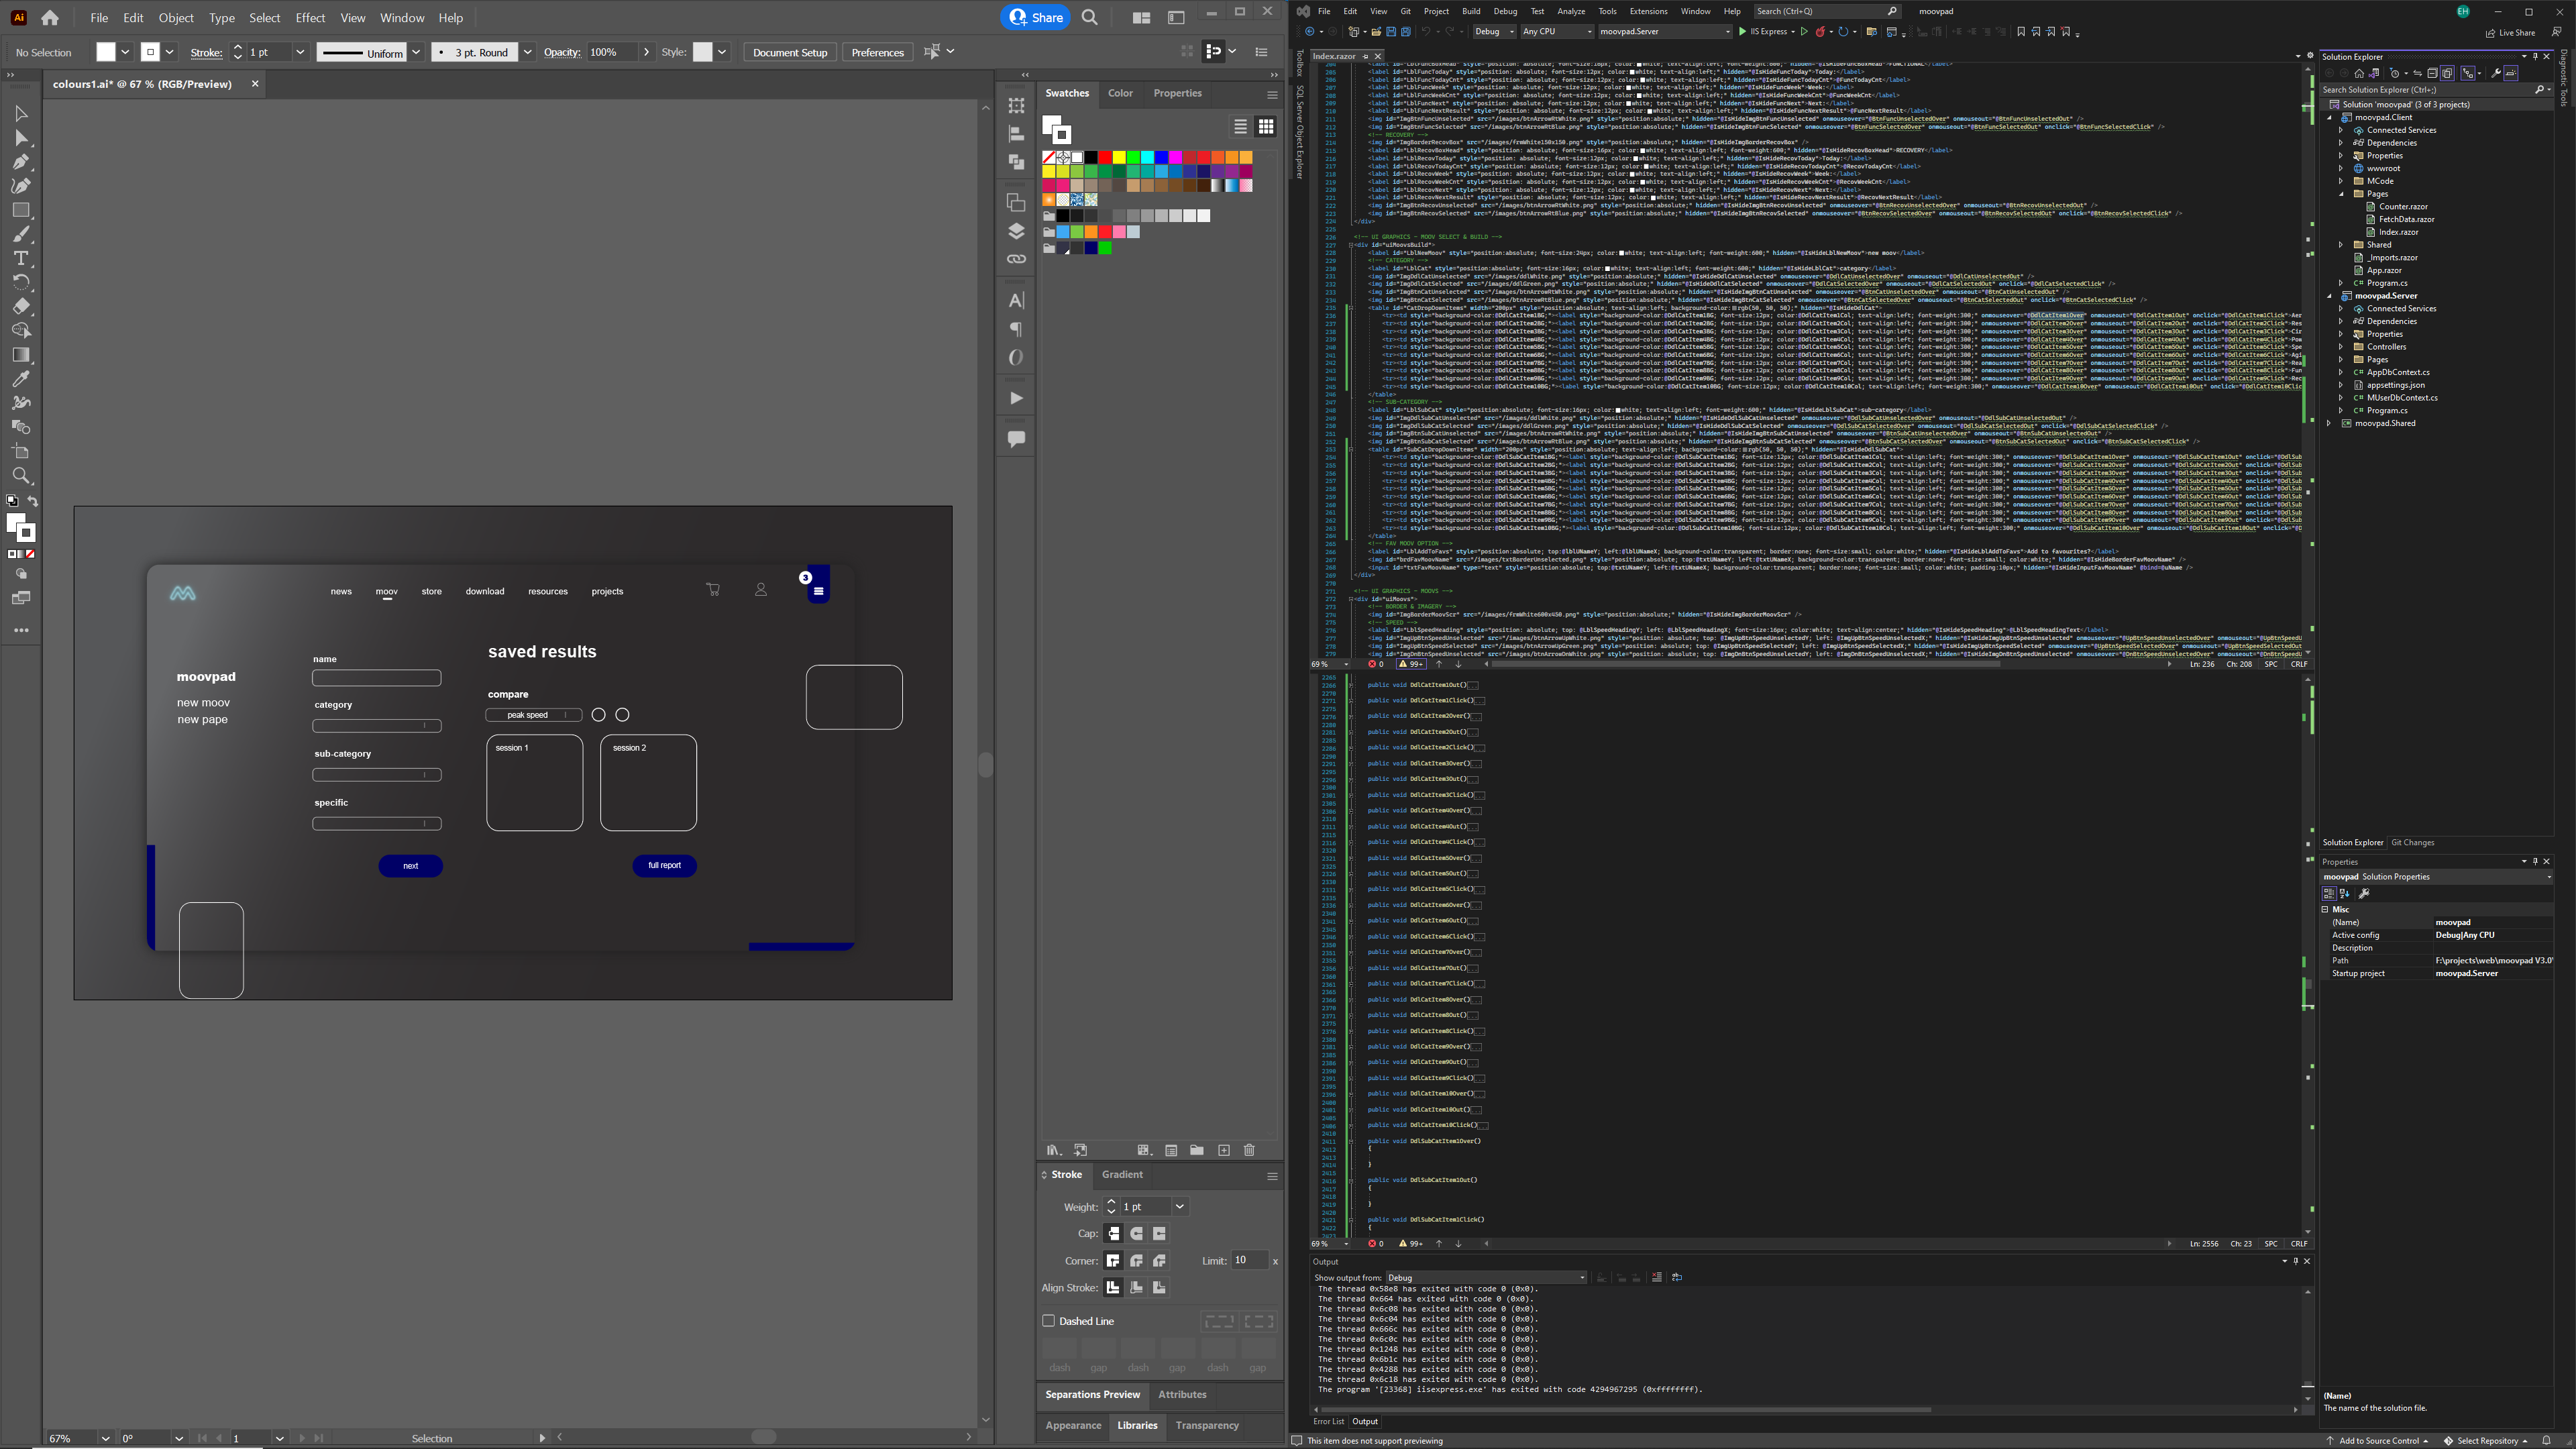Switch to the Git Changes tab
Screen dimensions: 2576x1449
pos(2412,843)
